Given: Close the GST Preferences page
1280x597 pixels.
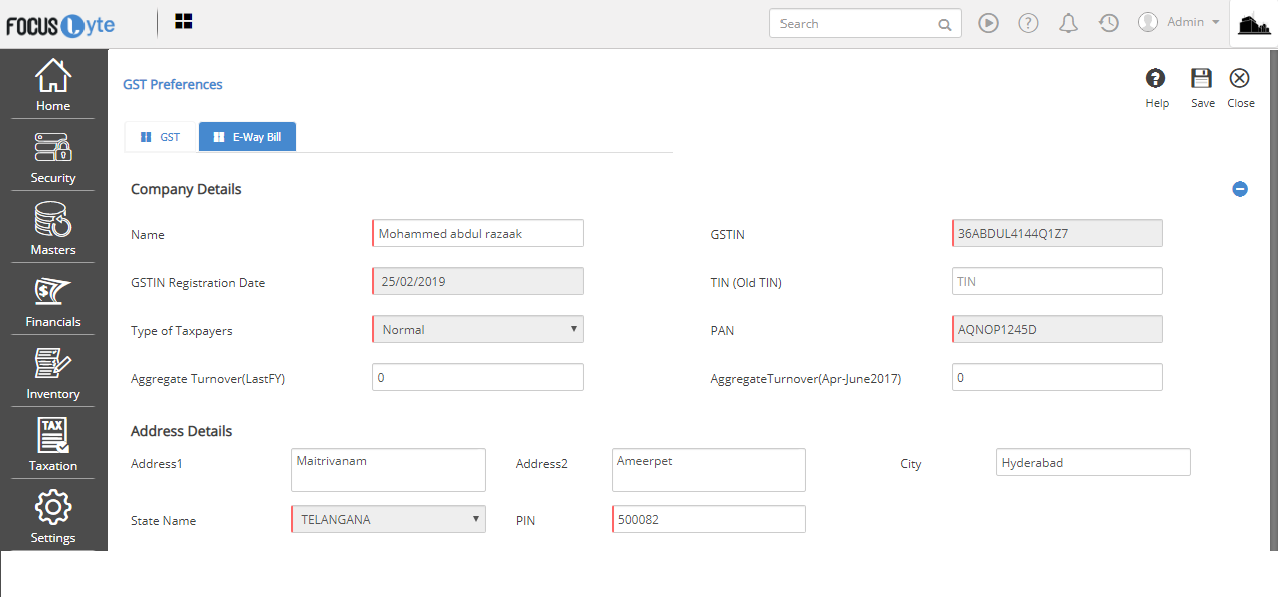Looking at the screenshot, I should (1240, 80).
